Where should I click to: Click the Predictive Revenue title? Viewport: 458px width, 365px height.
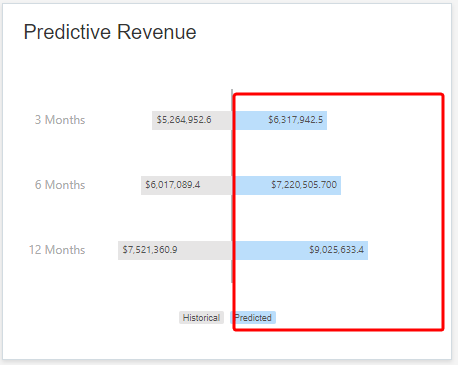click(x=110, y=32)
